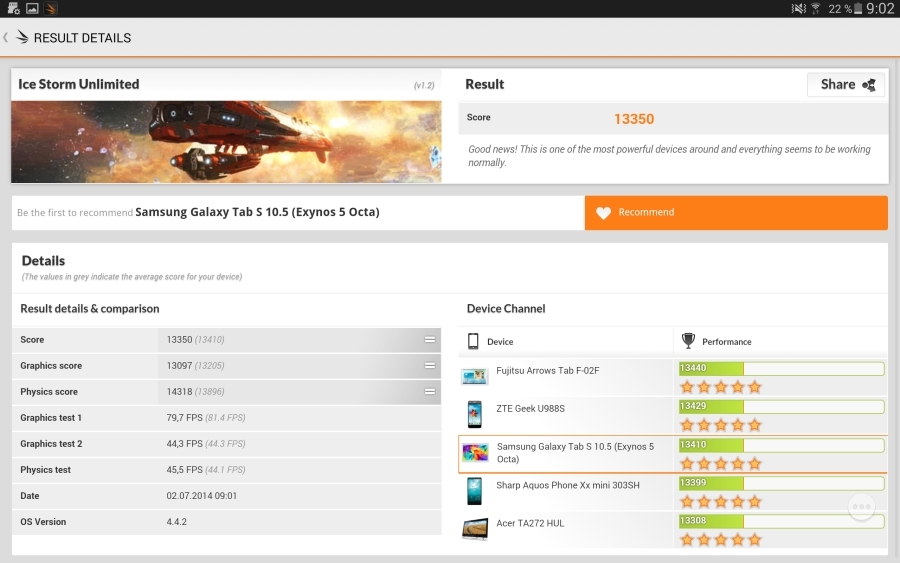Click the 13308 performance bar

point(781,521)
